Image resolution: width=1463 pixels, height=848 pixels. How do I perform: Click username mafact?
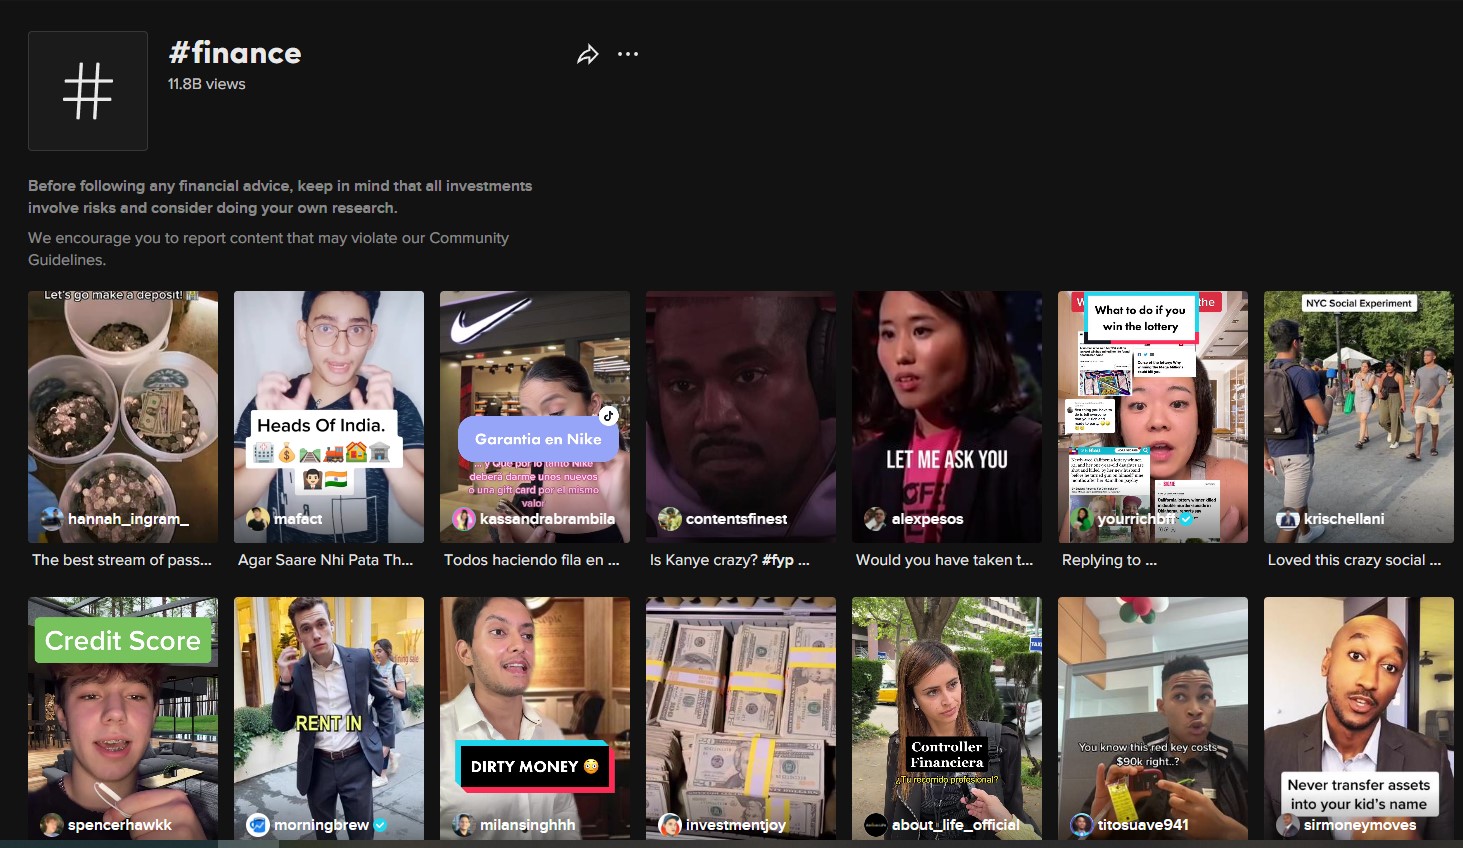298,519
